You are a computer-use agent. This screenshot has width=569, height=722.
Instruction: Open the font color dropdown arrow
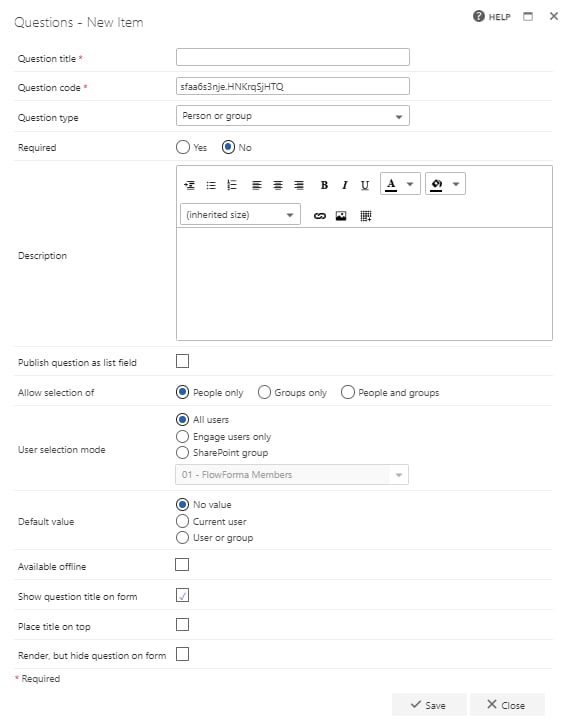(410, 184)
